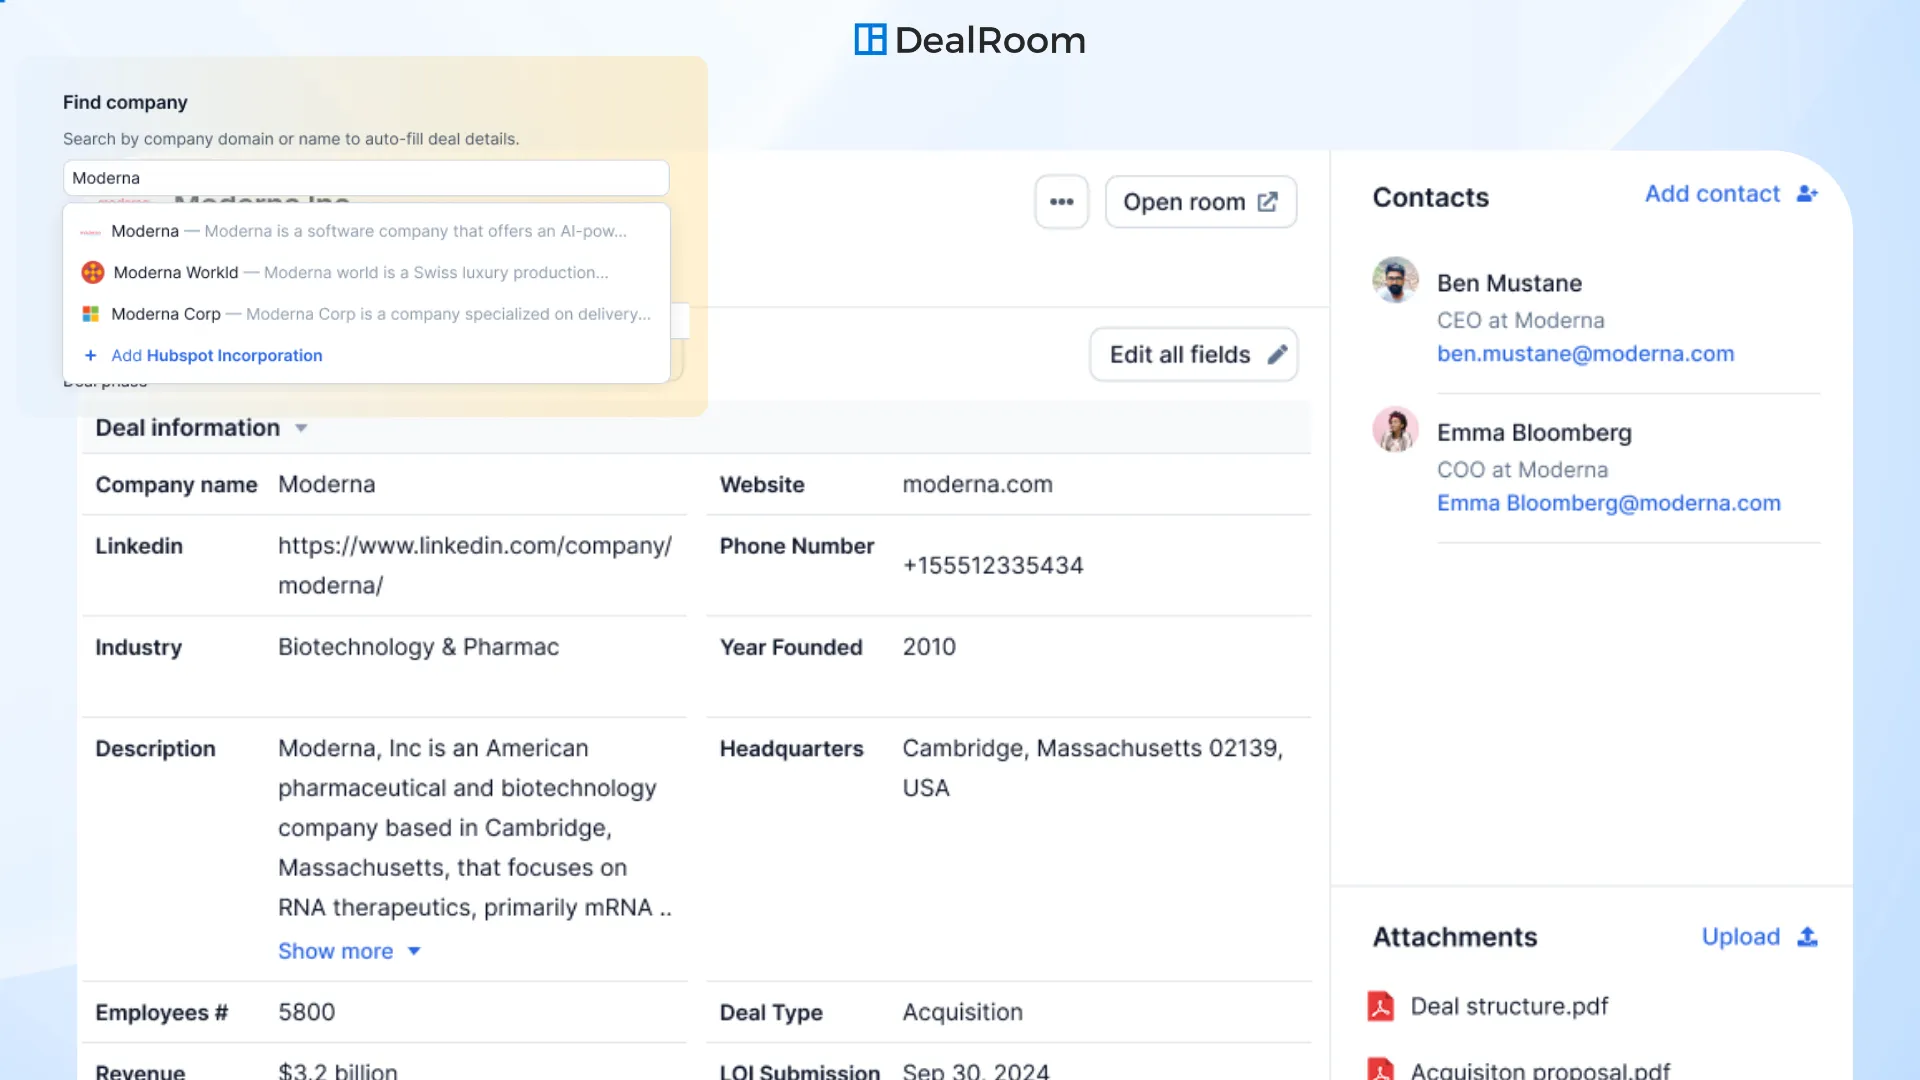Image resolution: width=1920 pixels, height=1080 pixels.
Task: Open the Acquisiton proposal.pdf attachment
Action: pyautogui.click(x=1539, y=1070)
